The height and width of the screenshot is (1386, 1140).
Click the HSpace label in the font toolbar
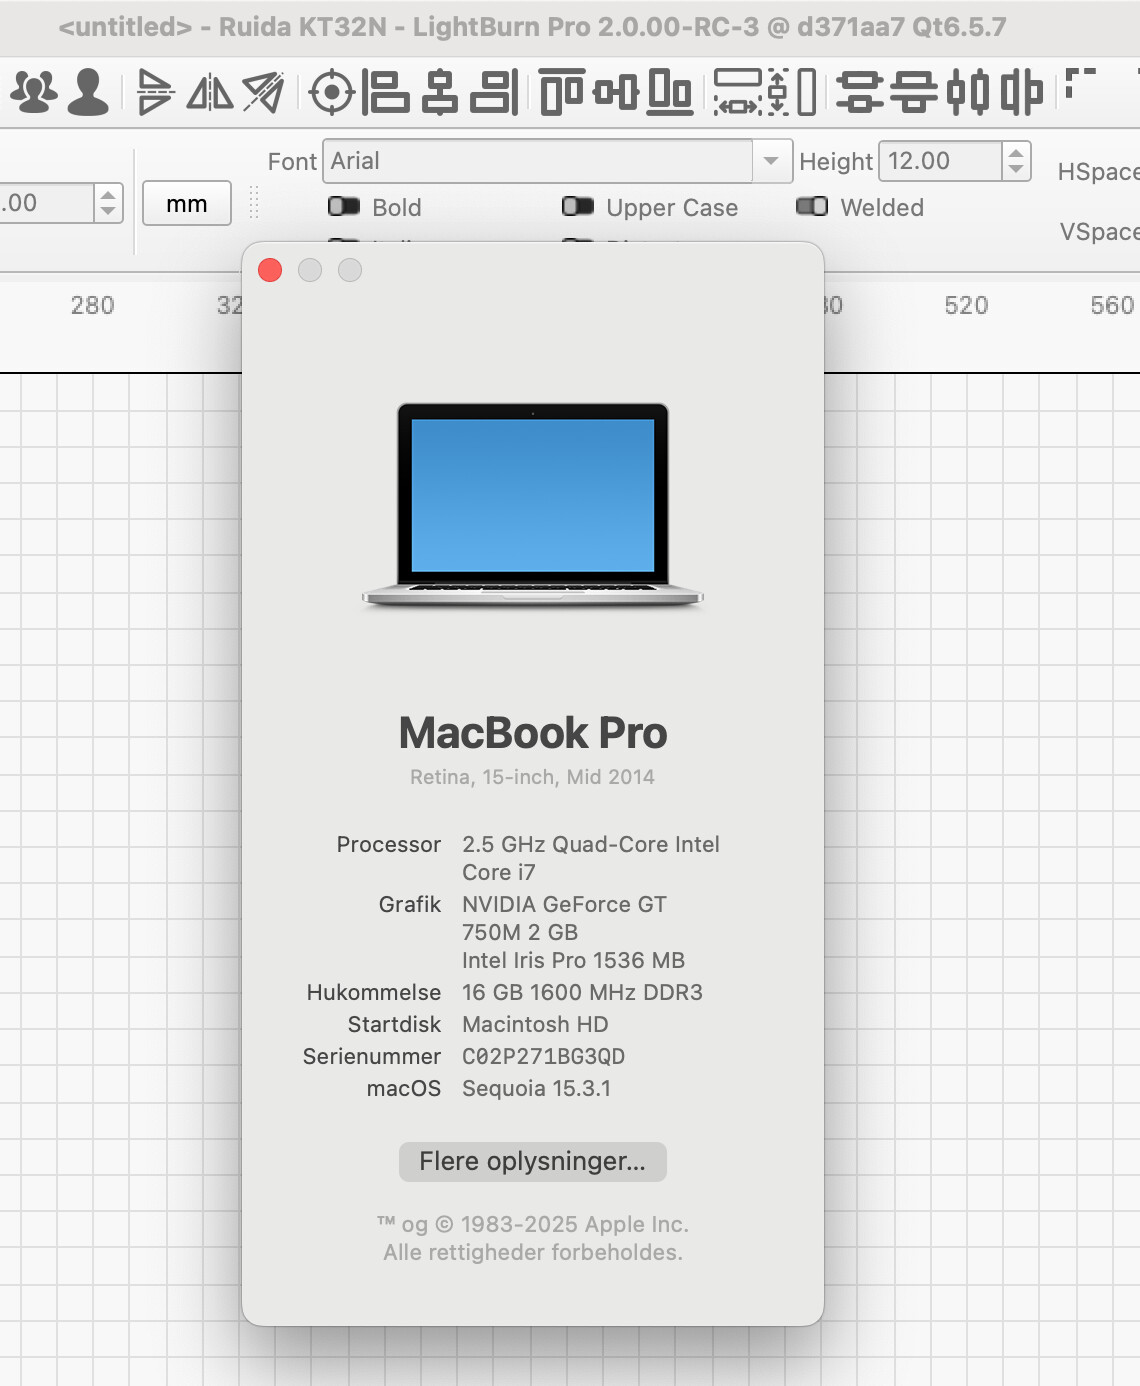coord(1098,172)
